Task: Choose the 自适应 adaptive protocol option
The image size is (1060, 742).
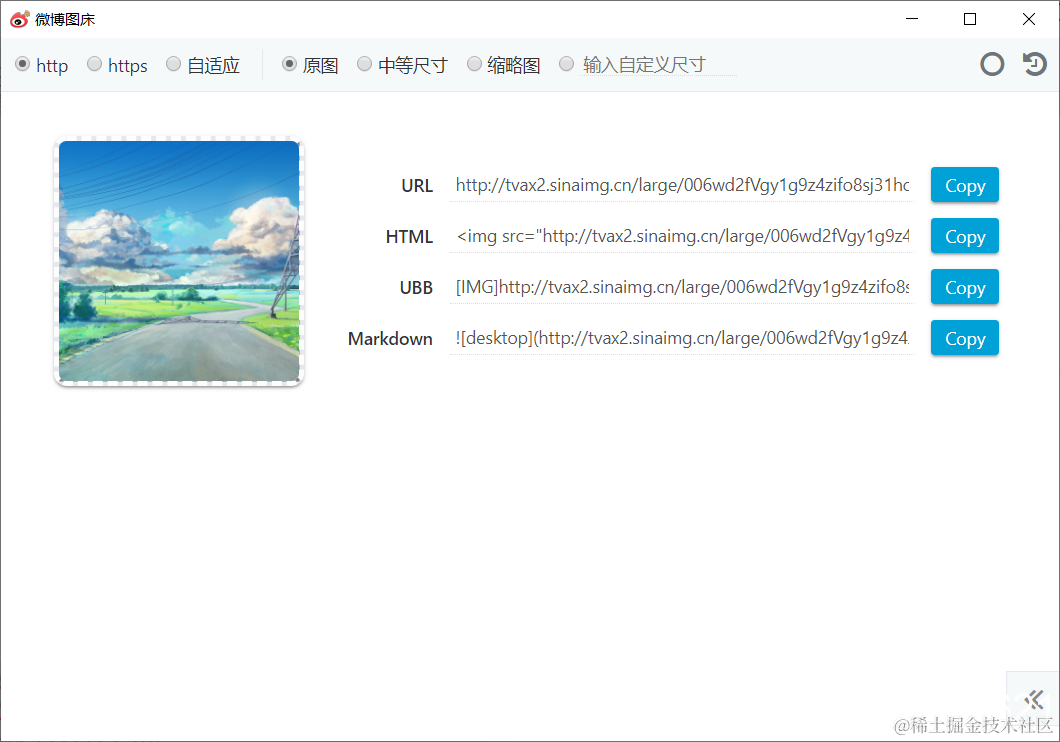Action: [172, 64]
